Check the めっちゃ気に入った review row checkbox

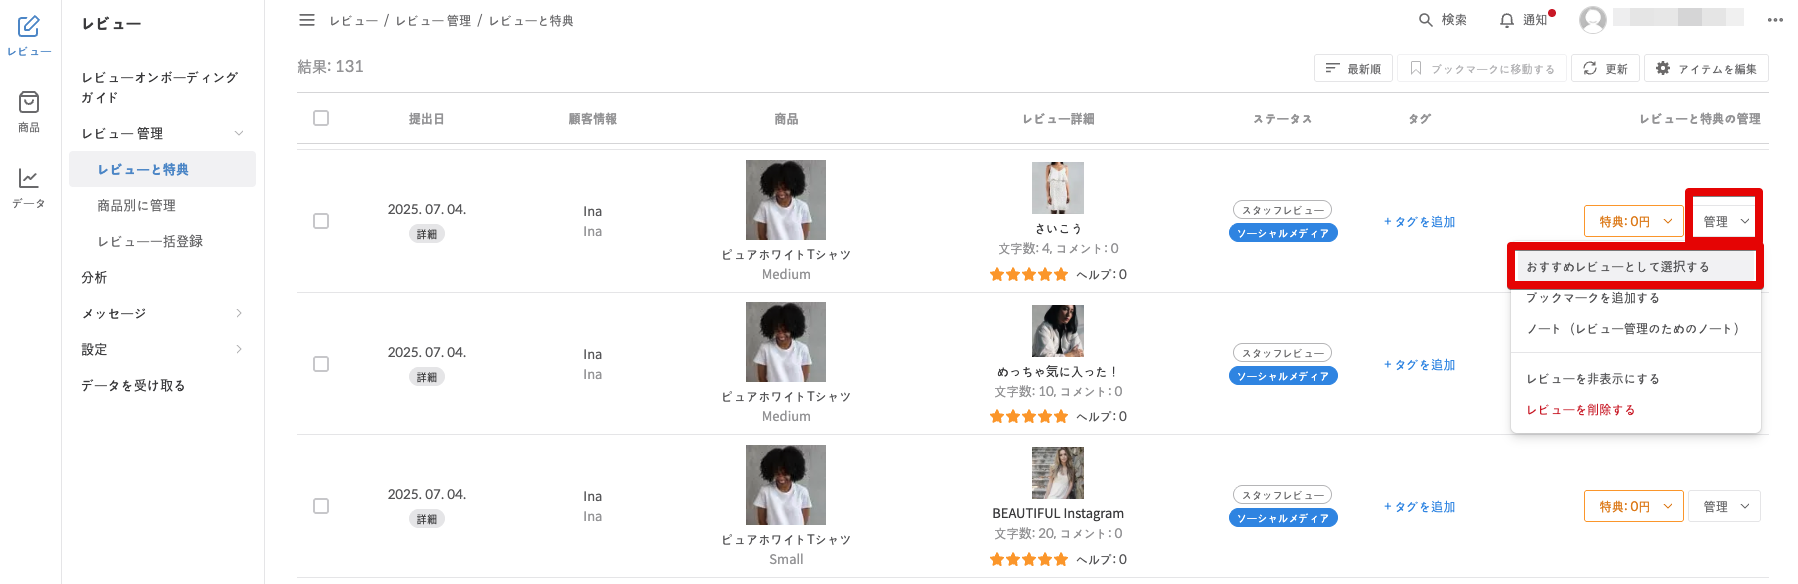[321, 364]
